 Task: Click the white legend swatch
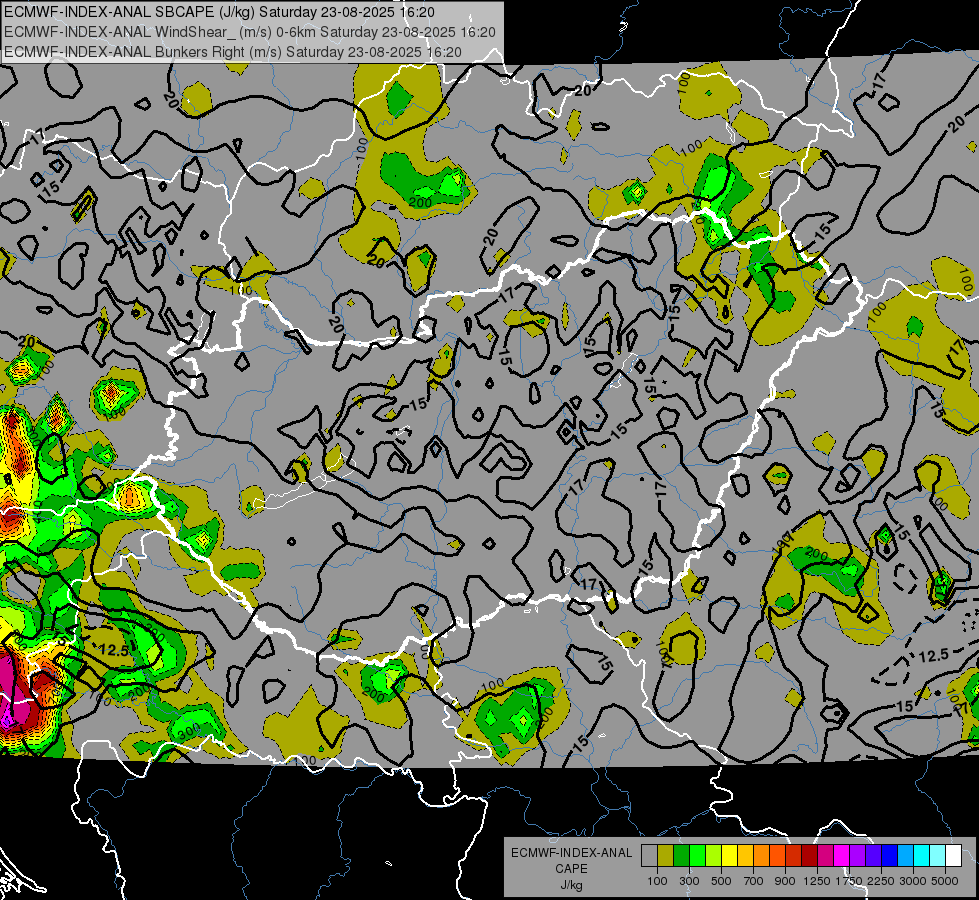pos(954,855)
